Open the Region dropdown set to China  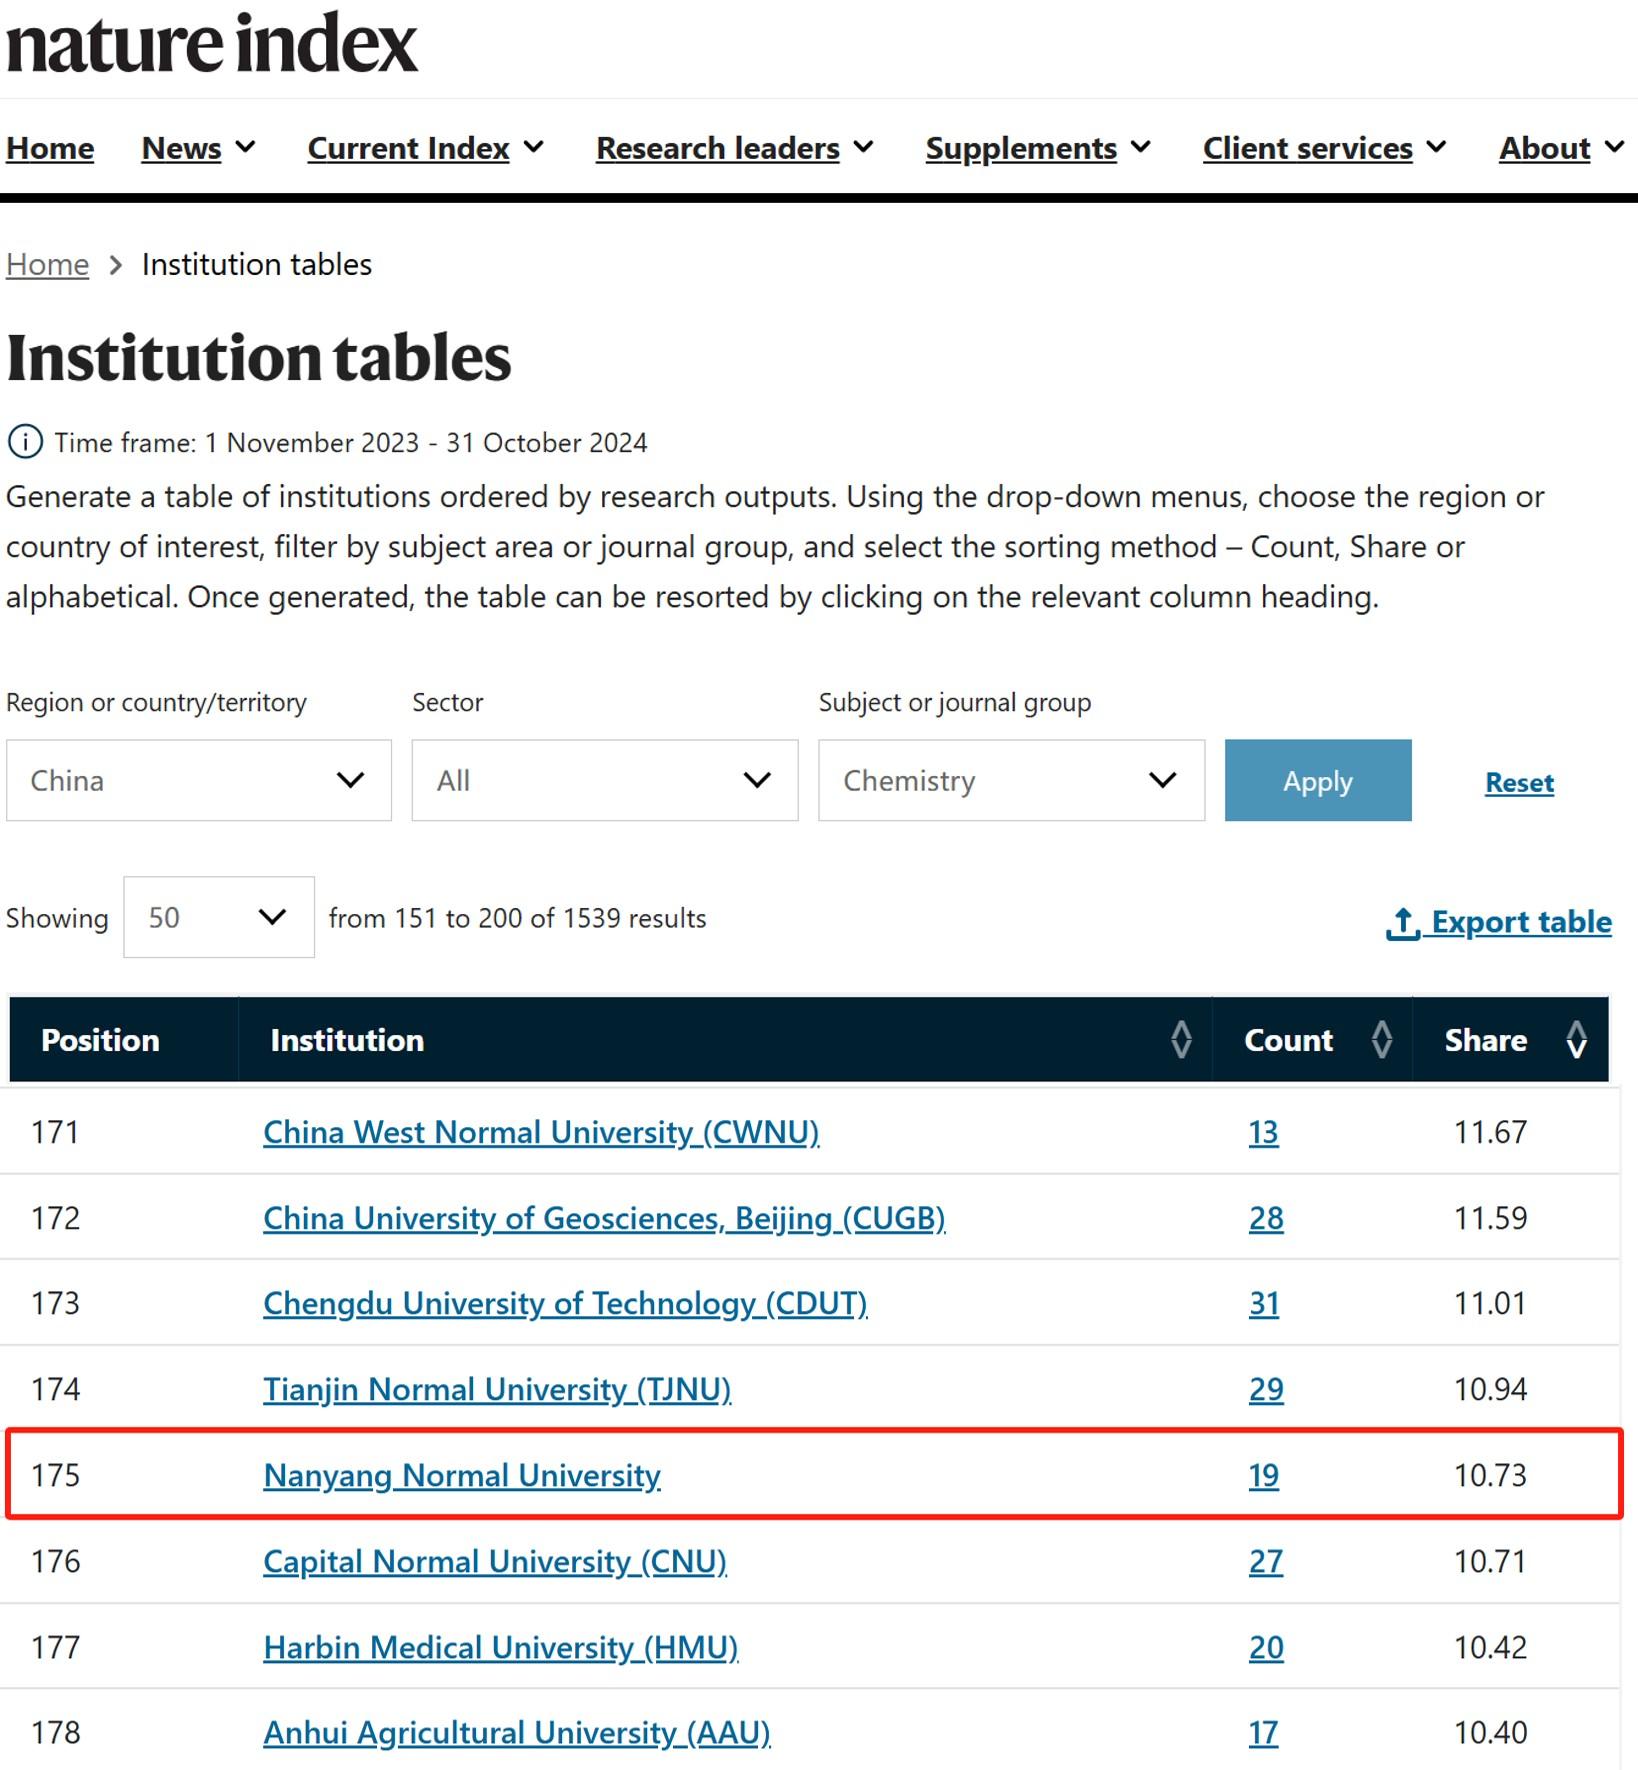[199, 780]
